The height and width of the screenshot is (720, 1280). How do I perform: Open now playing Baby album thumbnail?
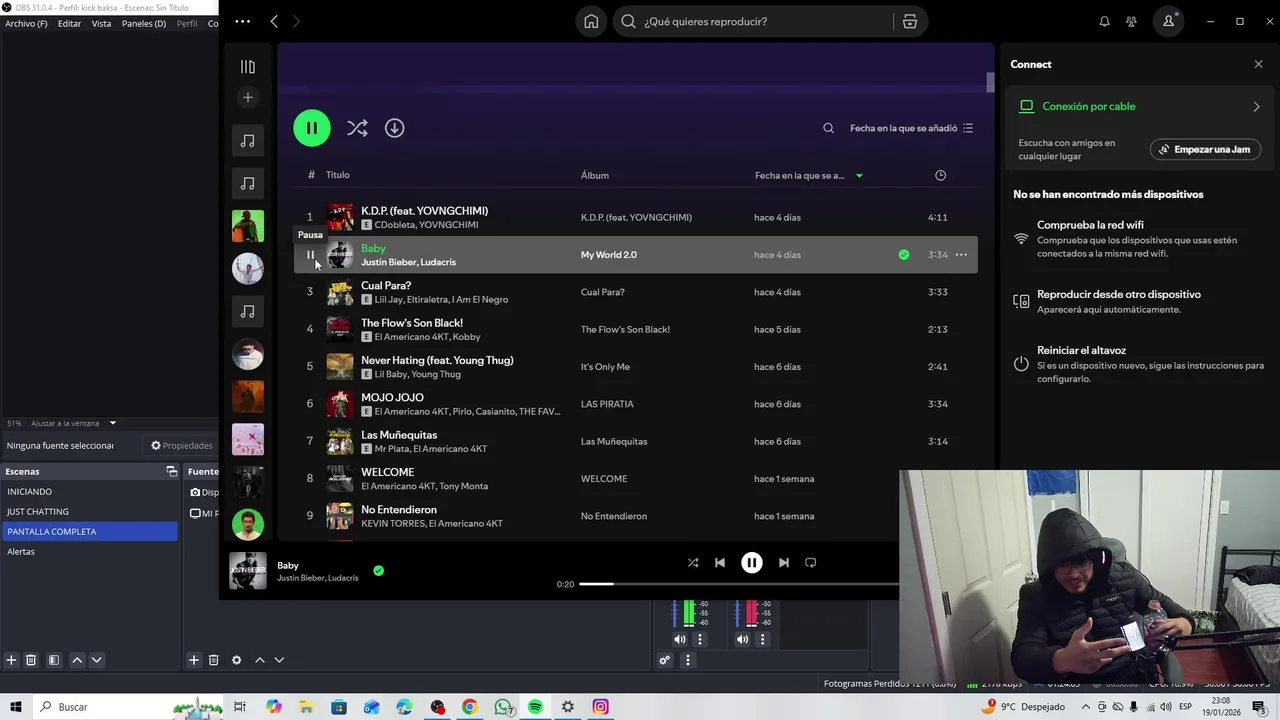(x=248, y=571)
